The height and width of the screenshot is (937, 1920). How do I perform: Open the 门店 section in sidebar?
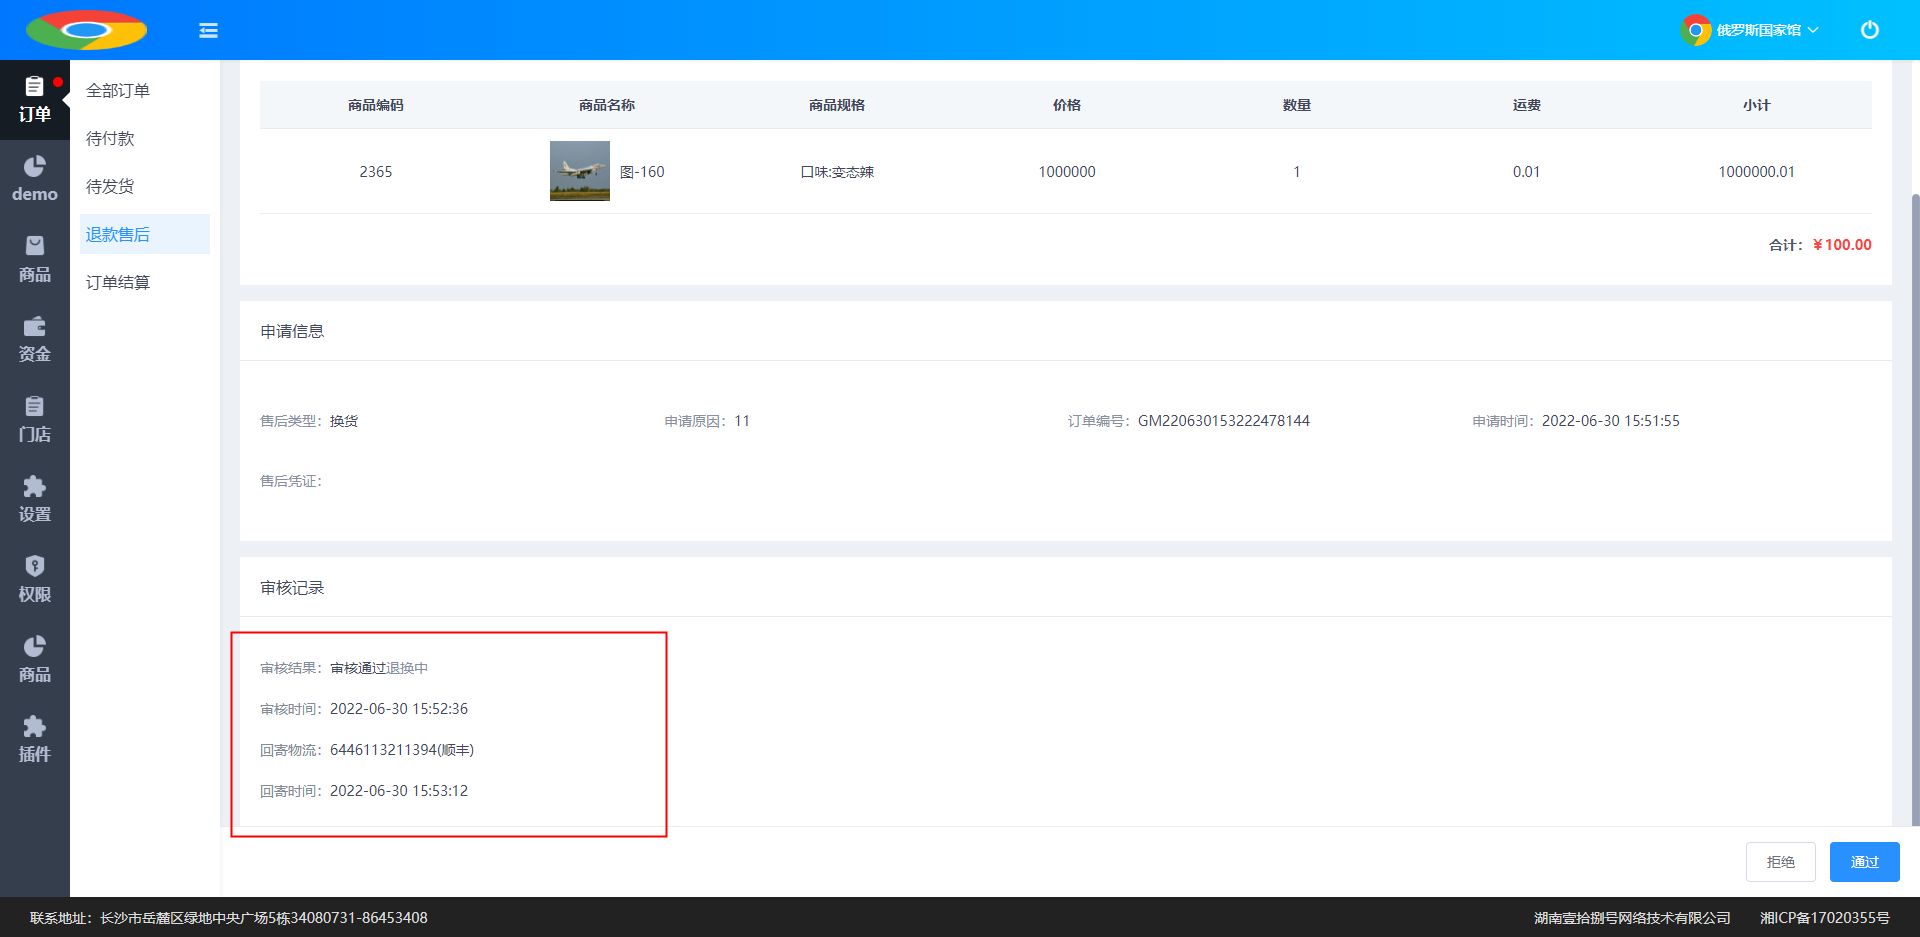click(35, 420)
